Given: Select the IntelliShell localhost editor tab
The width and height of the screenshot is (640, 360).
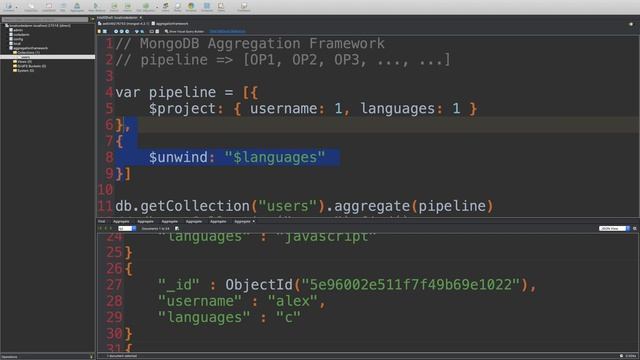Looking at the screenshot, I should pyautogui.click(x=118, y=18).
